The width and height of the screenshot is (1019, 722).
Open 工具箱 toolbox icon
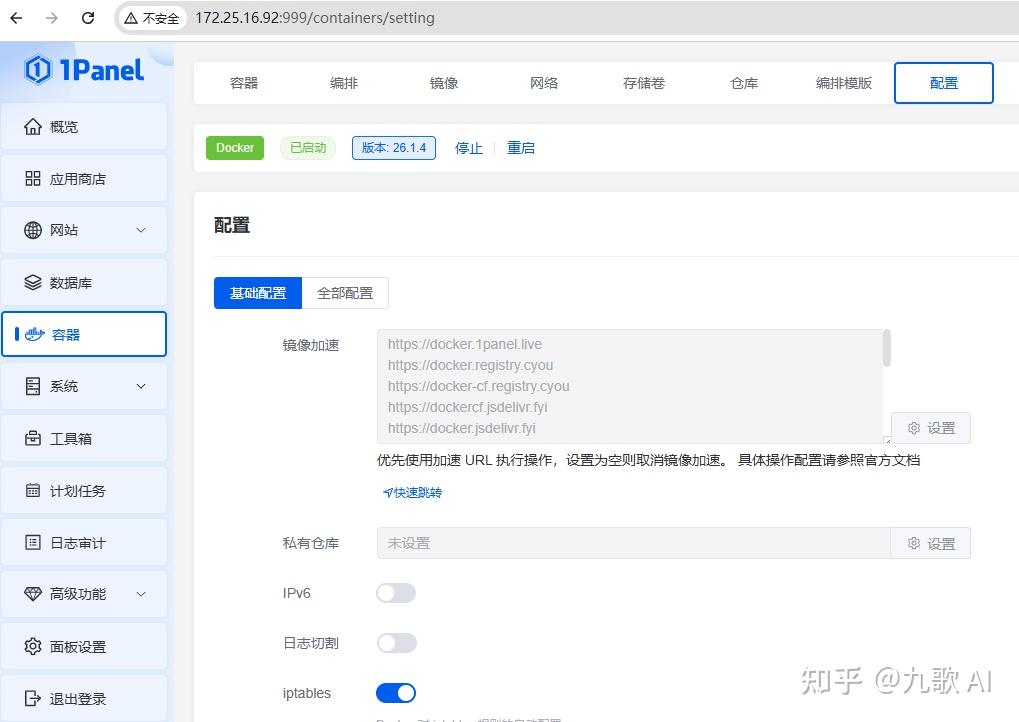tap(32, 439)
